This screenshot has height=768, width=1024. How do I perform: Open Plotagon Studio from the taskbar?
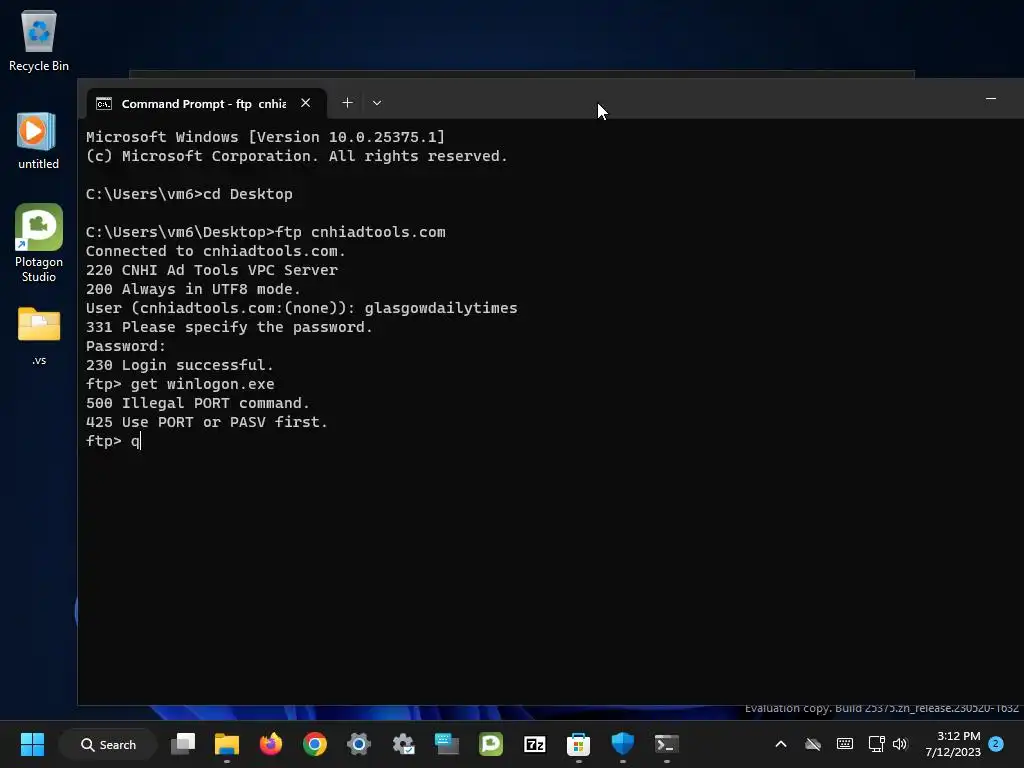pyautogui.click(x=490, y=744)
